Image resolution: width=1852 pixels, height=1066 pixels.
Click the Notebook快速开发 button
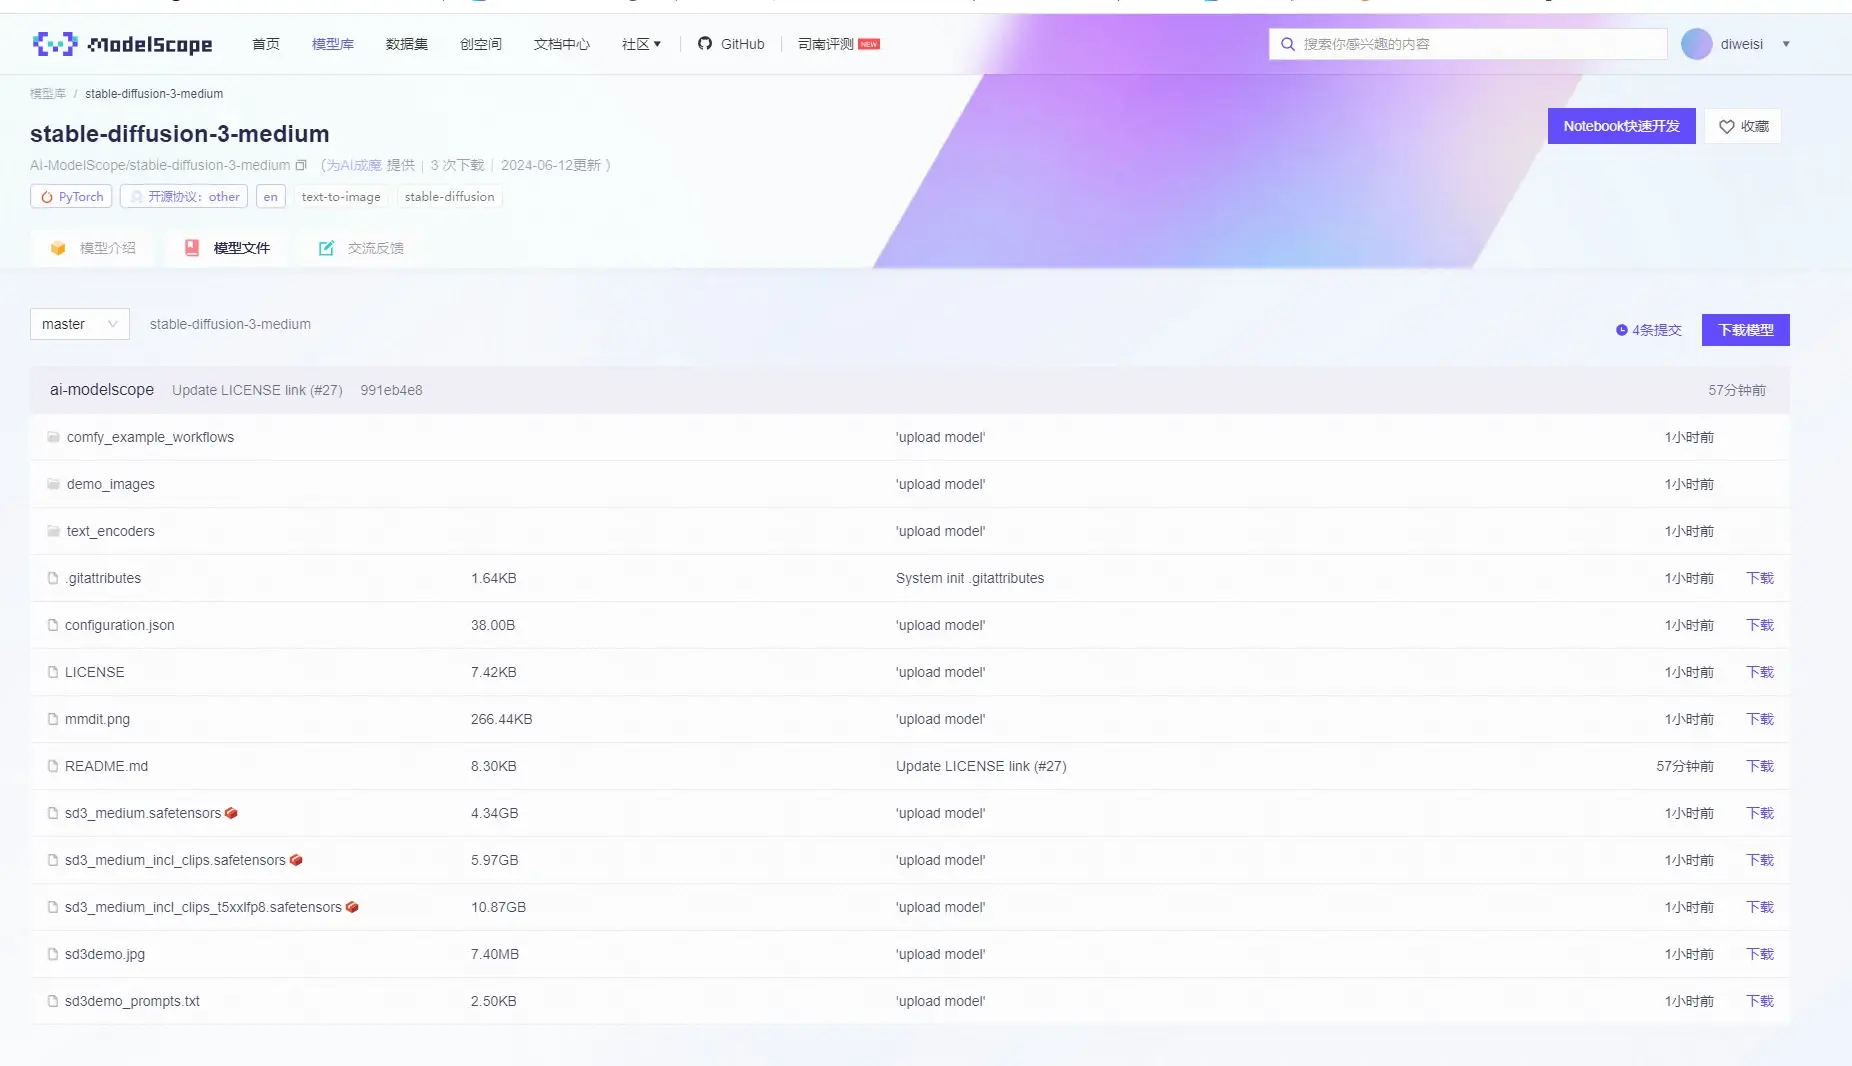1622,126
